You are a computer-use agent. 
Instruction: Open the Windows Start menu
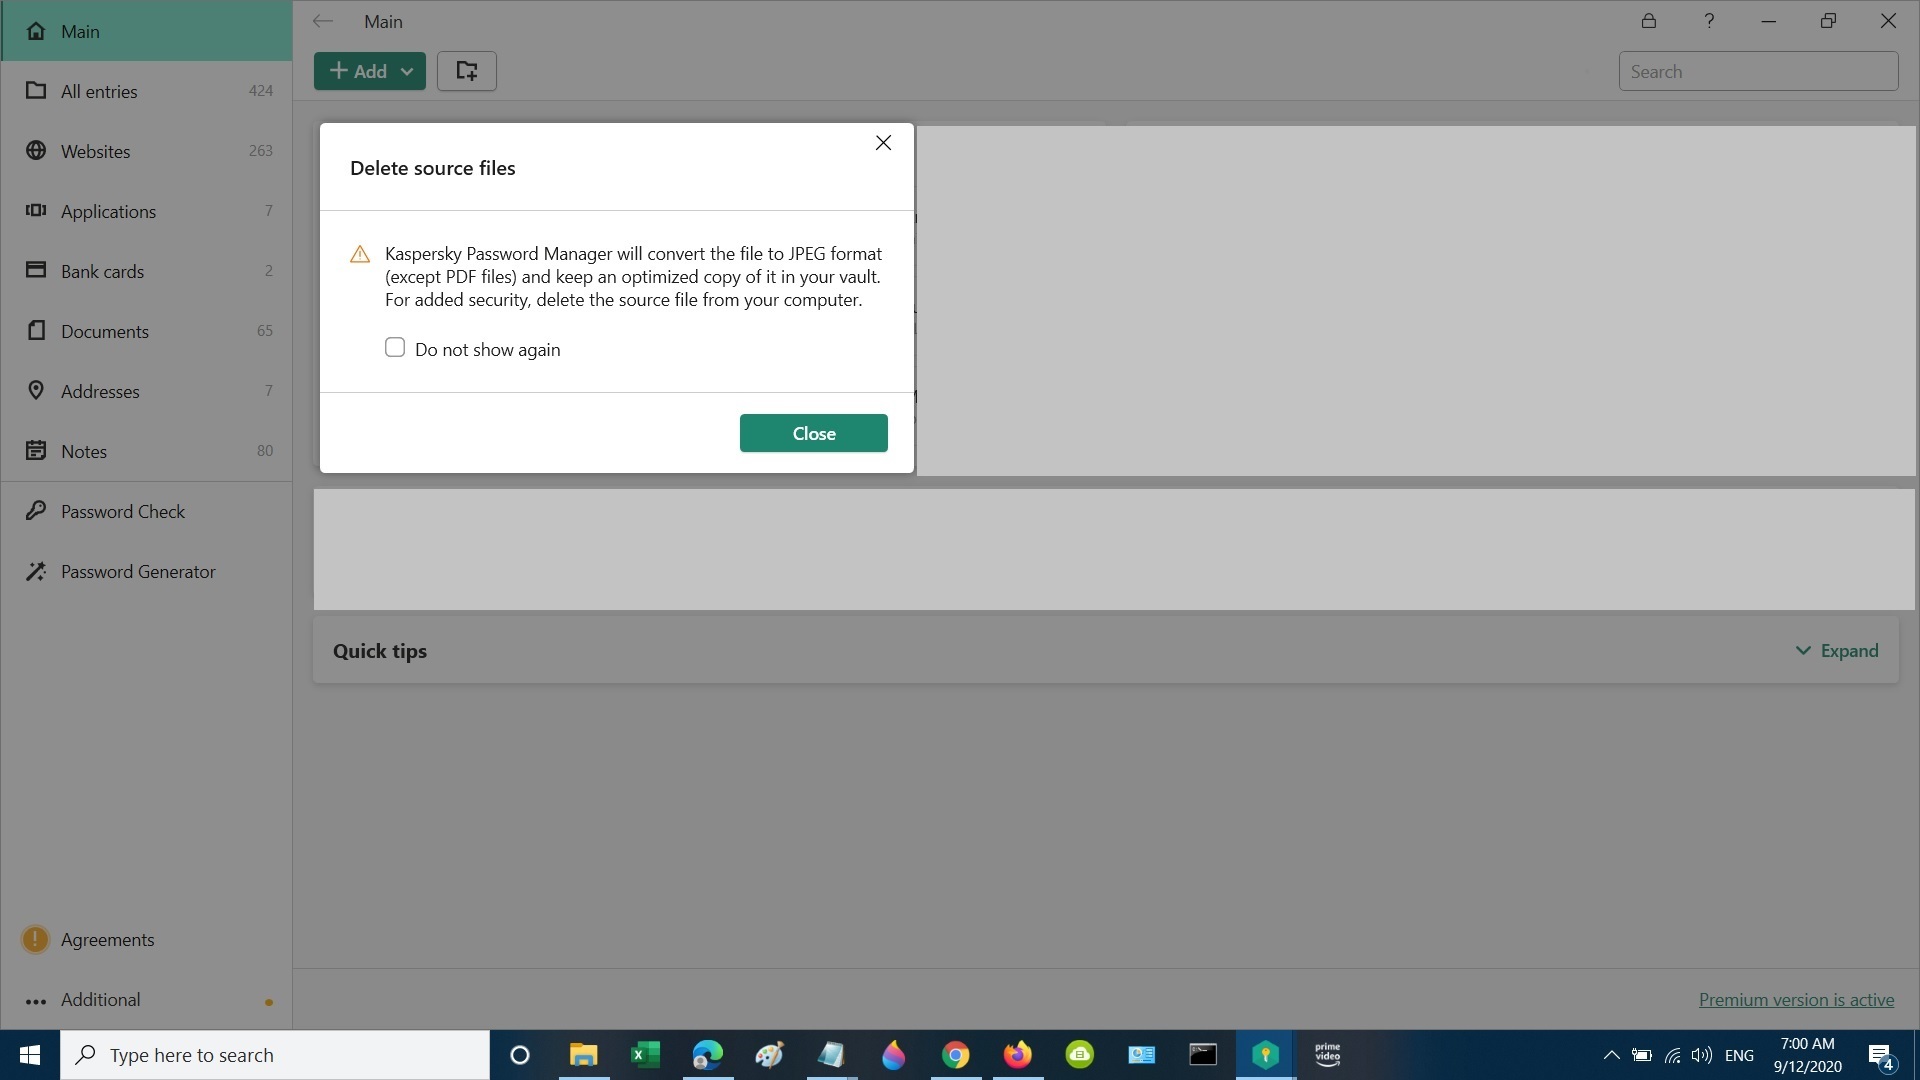[x=30, y=1055]
